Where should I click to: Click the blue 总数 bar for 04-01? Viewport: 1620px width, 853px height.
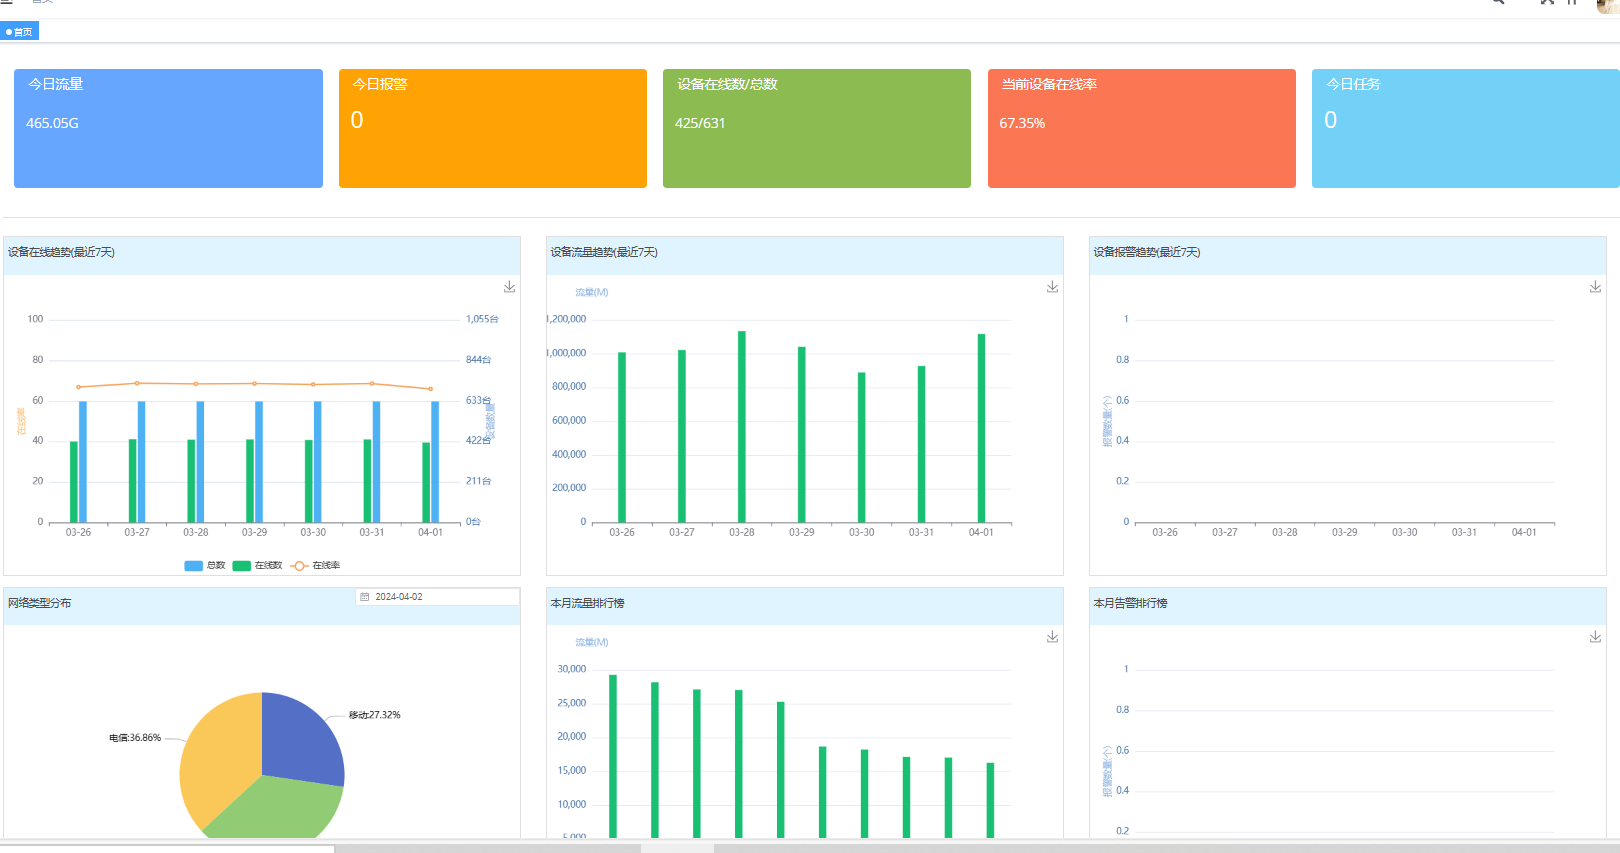(435, 462)
